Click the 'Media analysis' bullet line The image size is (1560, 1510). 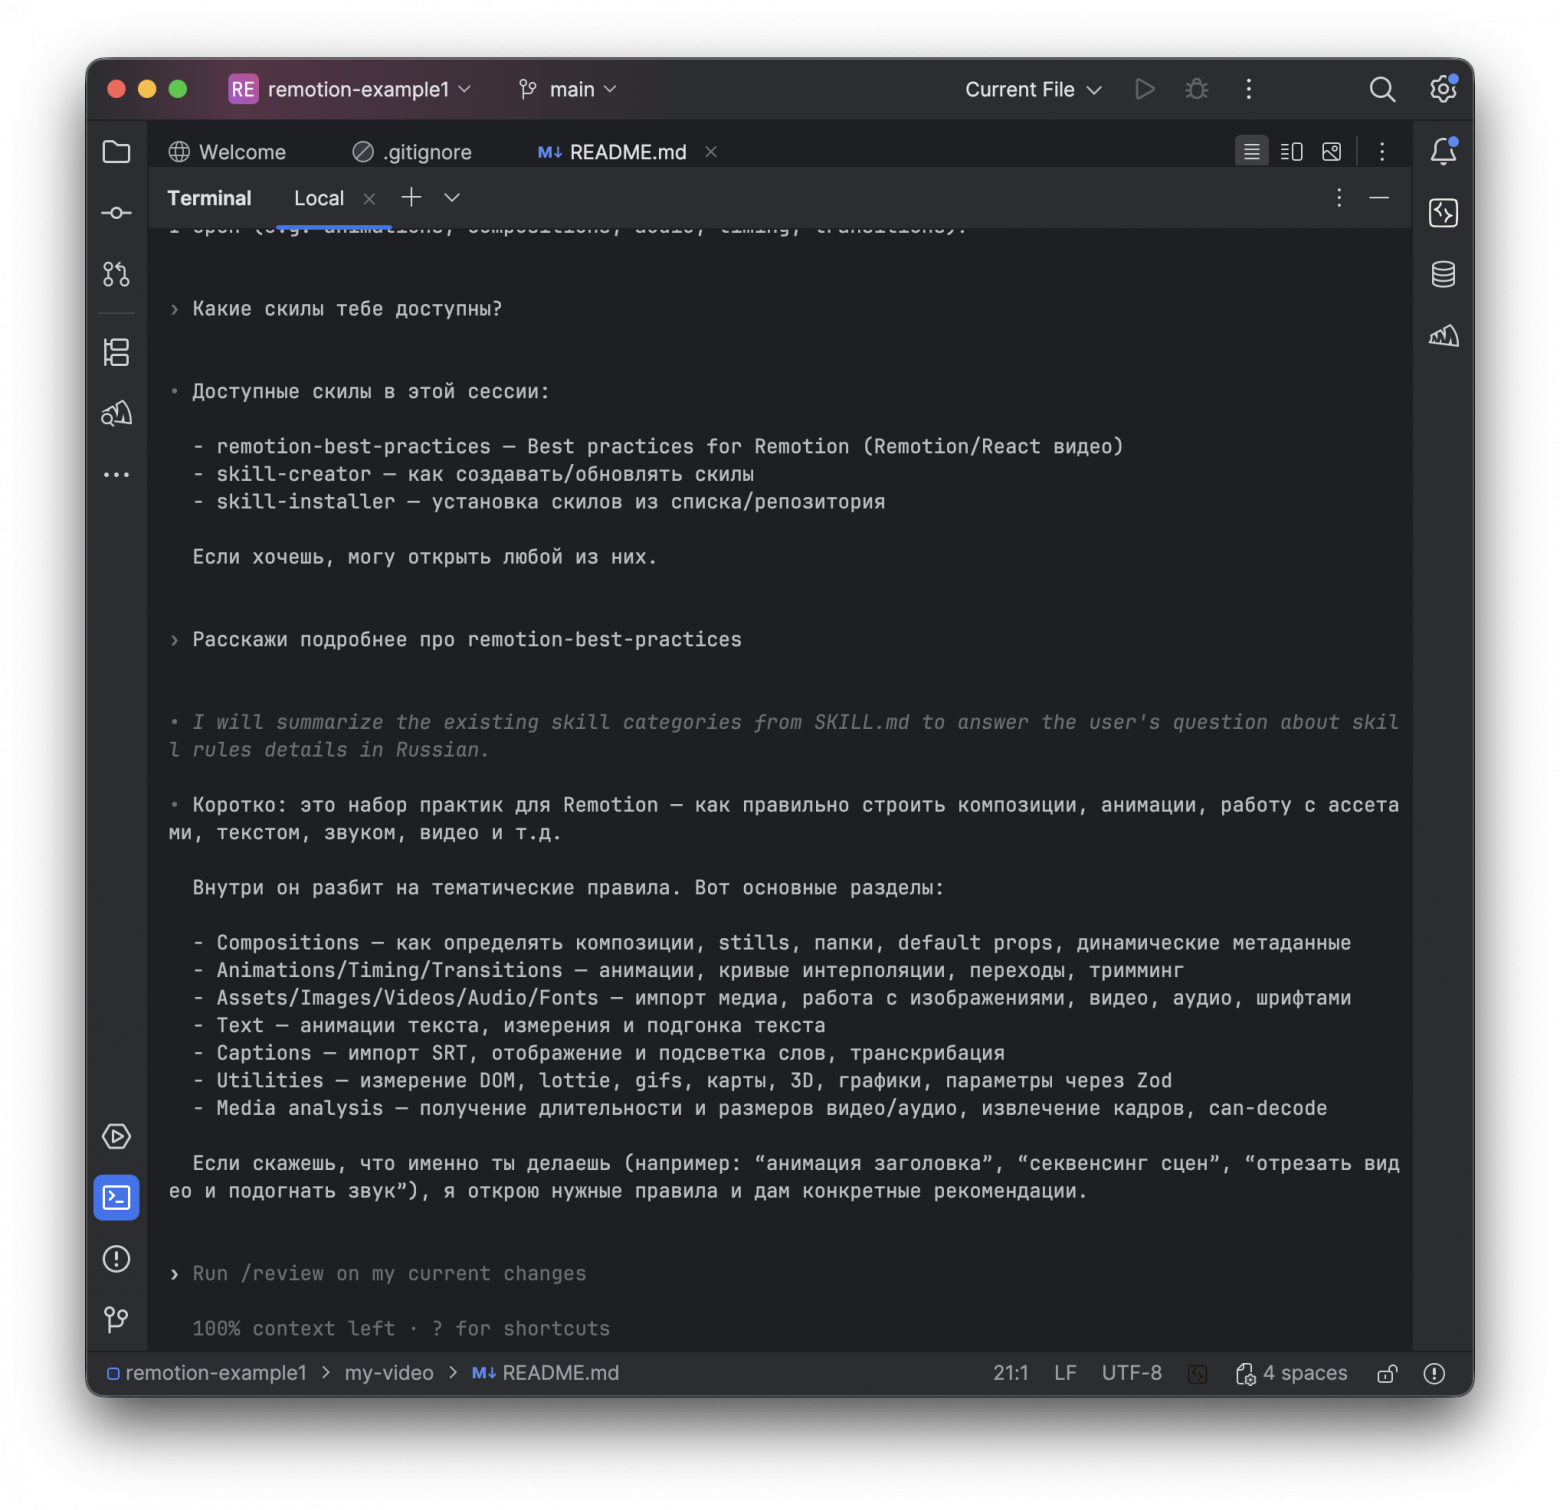point(760,1107)
